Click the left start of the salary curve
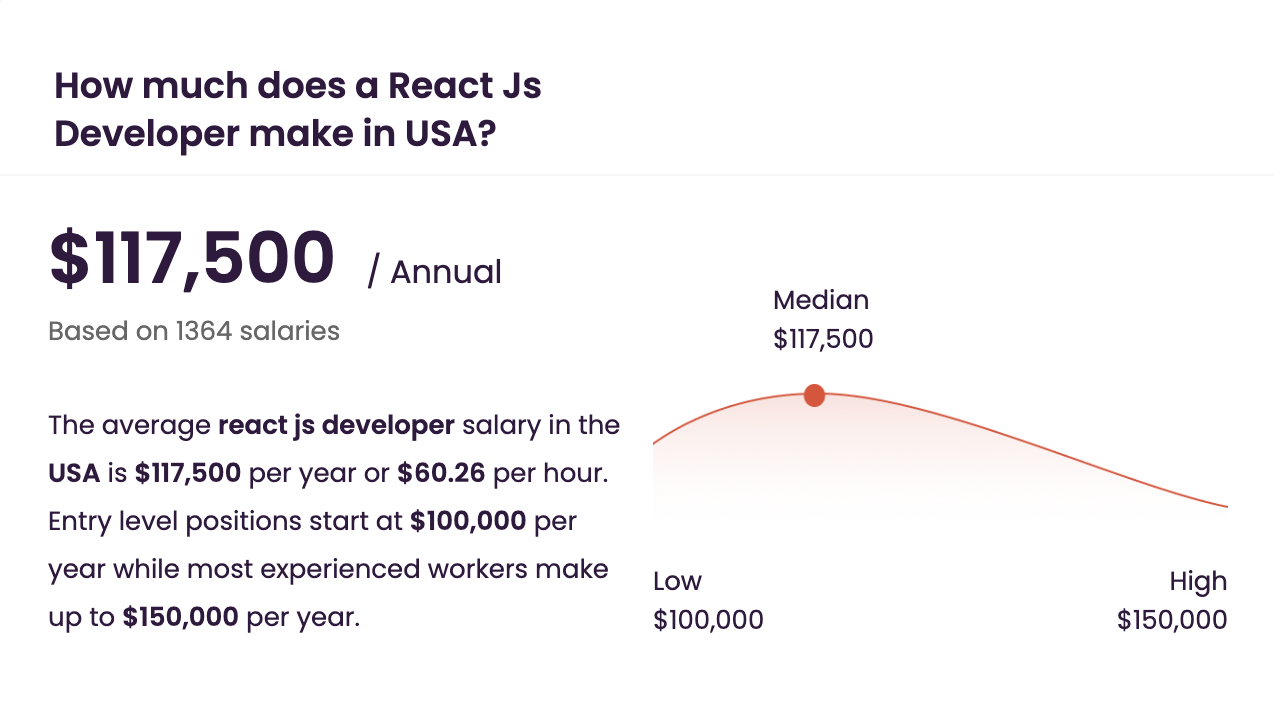The image size is (1274, 702). click(x=662, y=438)
